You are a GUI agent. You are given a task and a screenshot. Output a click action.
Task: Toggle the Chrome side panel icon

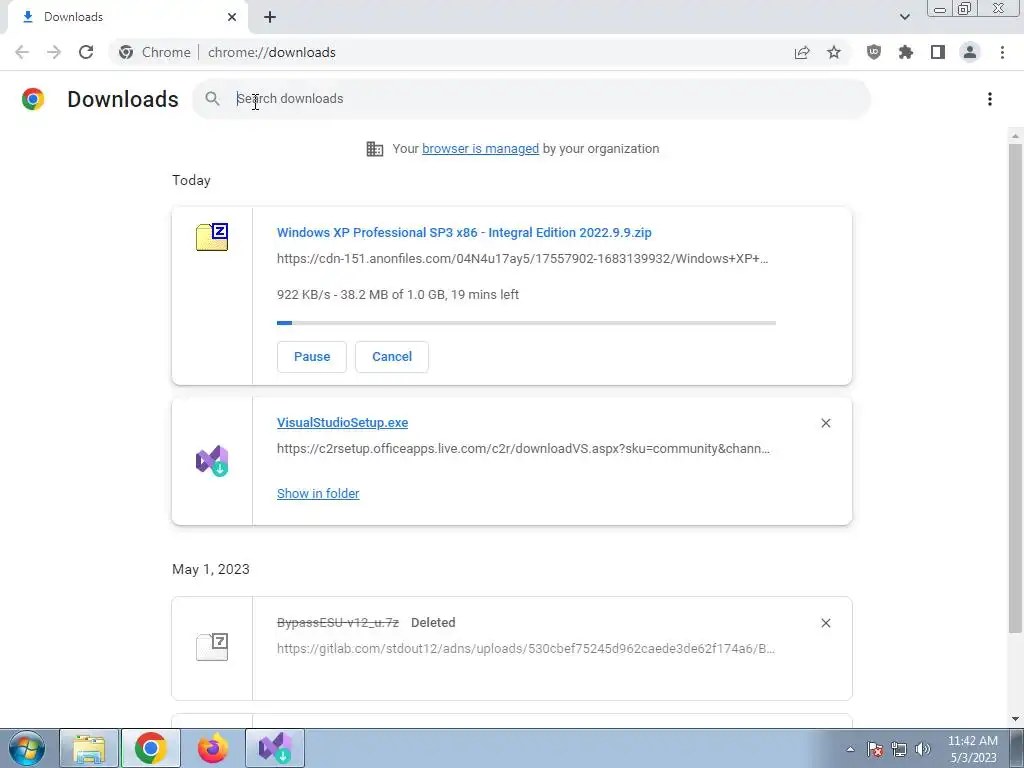938,52
